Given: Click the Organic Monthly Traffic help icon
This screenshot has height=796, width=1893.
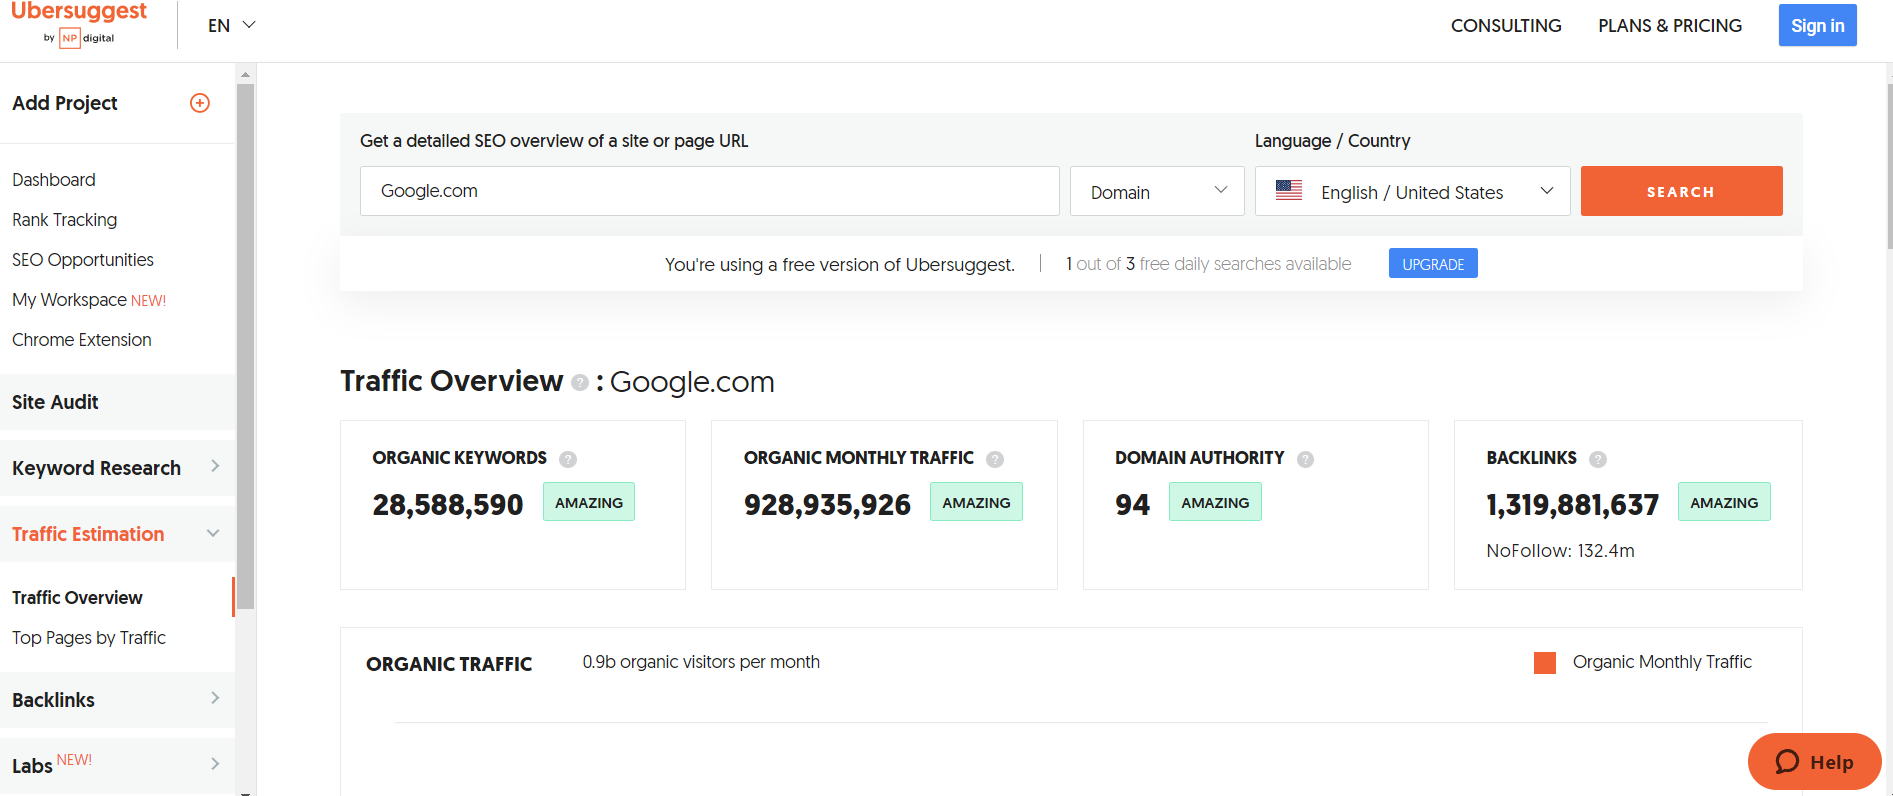Looking at the screenshot, I should coord(995,459).
